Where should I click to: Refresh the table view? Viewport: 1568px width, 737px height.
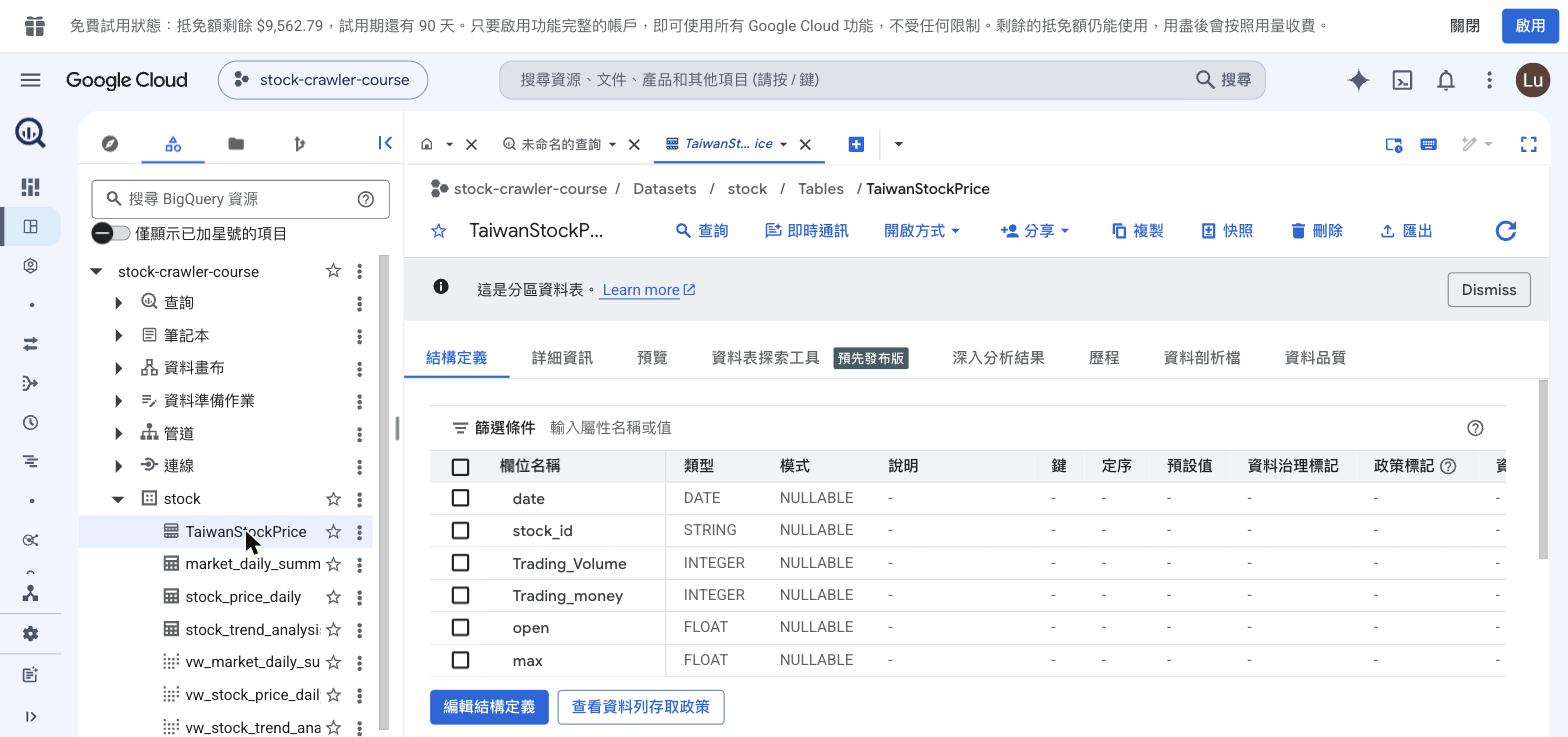(x=1506, y=231)
